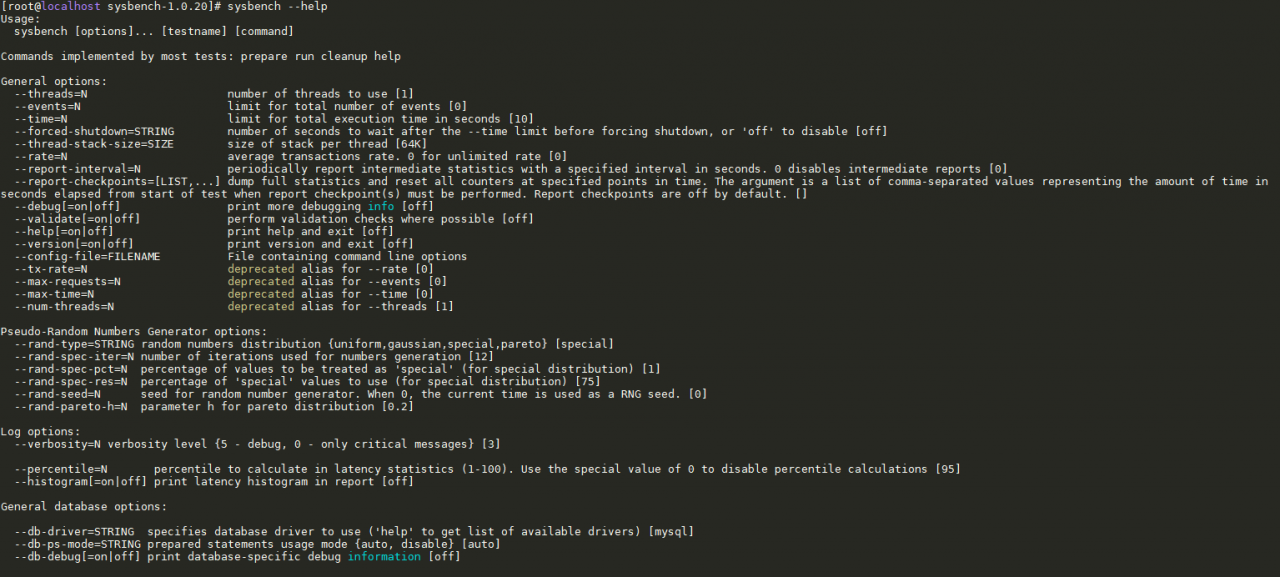Click the --threads=N option text
The image size is (1280, 577).
coord(51,94)
